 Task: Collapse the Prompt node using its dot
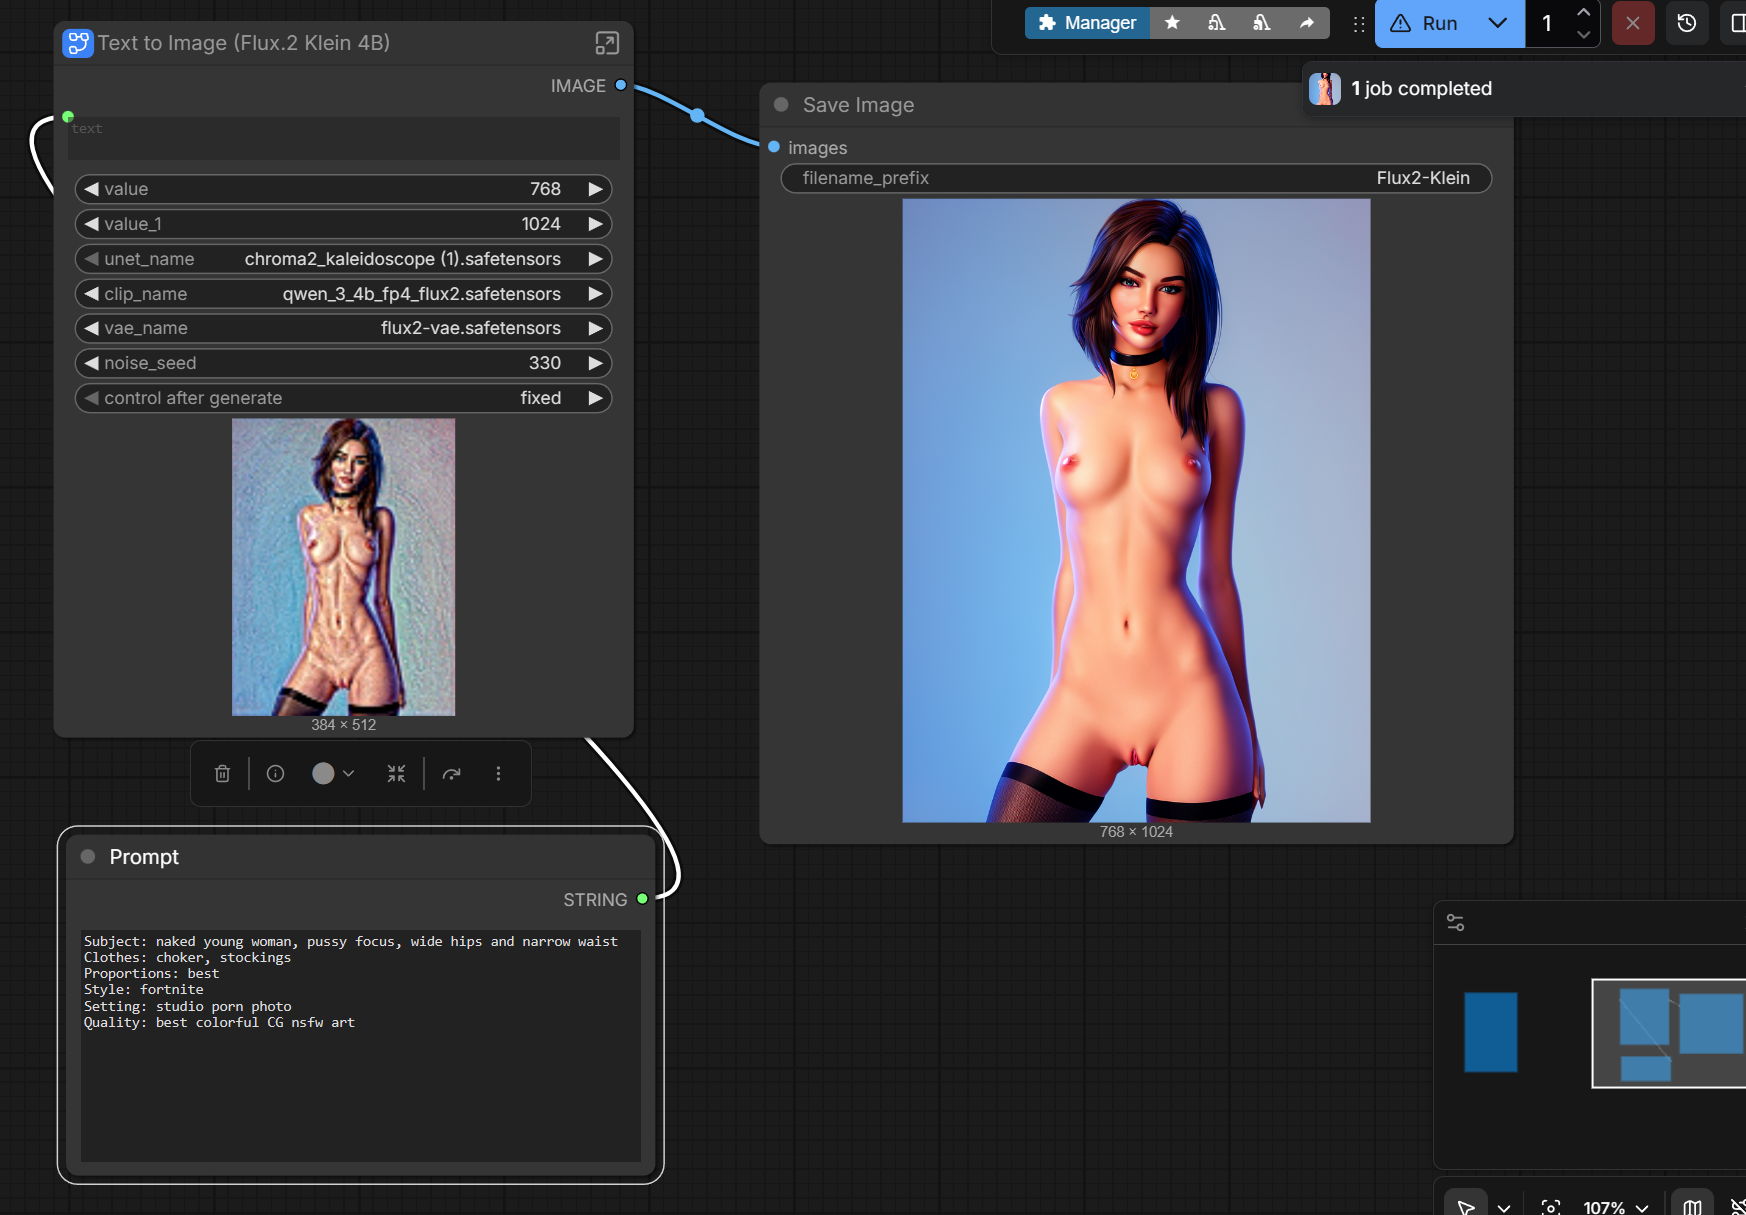click(88, 857)
